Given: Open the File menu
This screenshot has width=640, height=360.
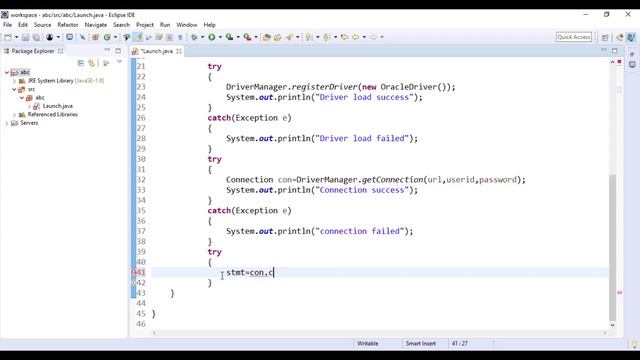Looking at the screenshot, I should click(7, 25).
